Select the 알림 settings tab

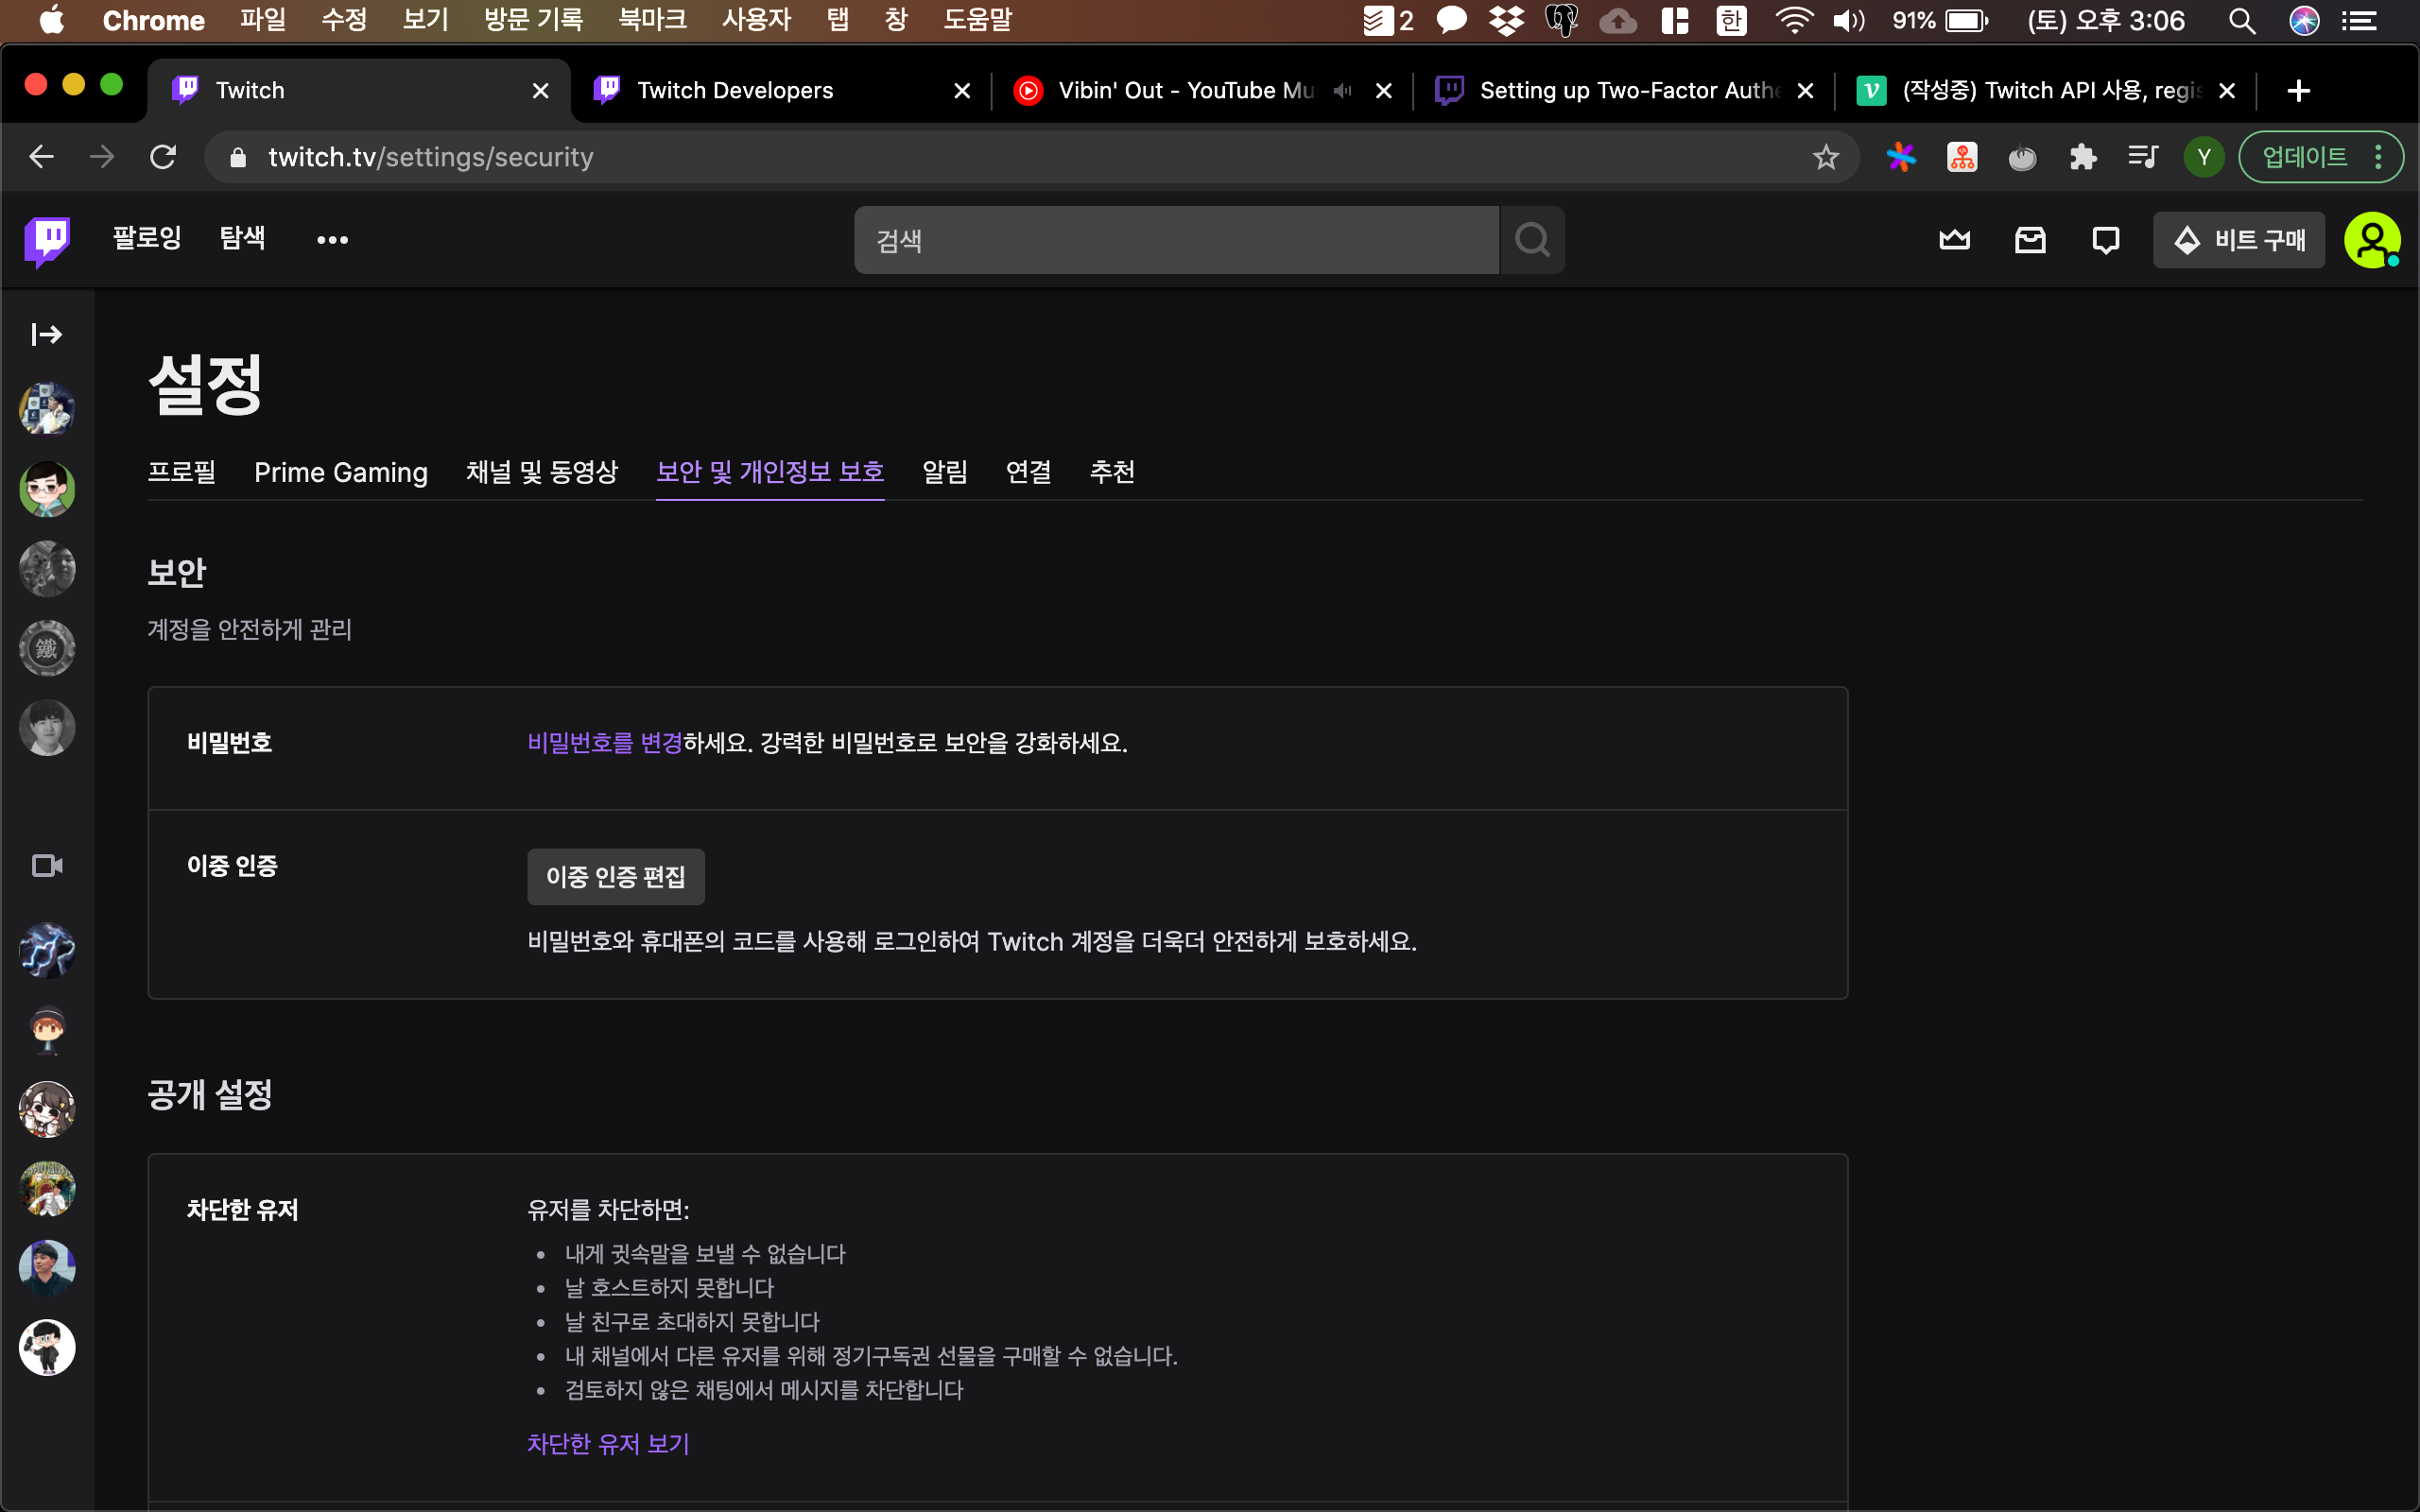click(944, 472)
